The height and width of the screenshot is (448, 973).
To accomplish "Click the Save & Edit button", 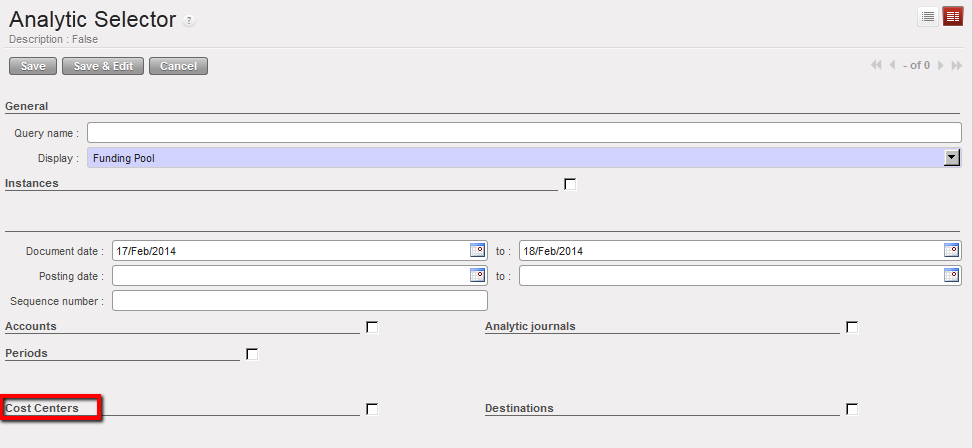I will pyautogui.click(x=103, y=66).
